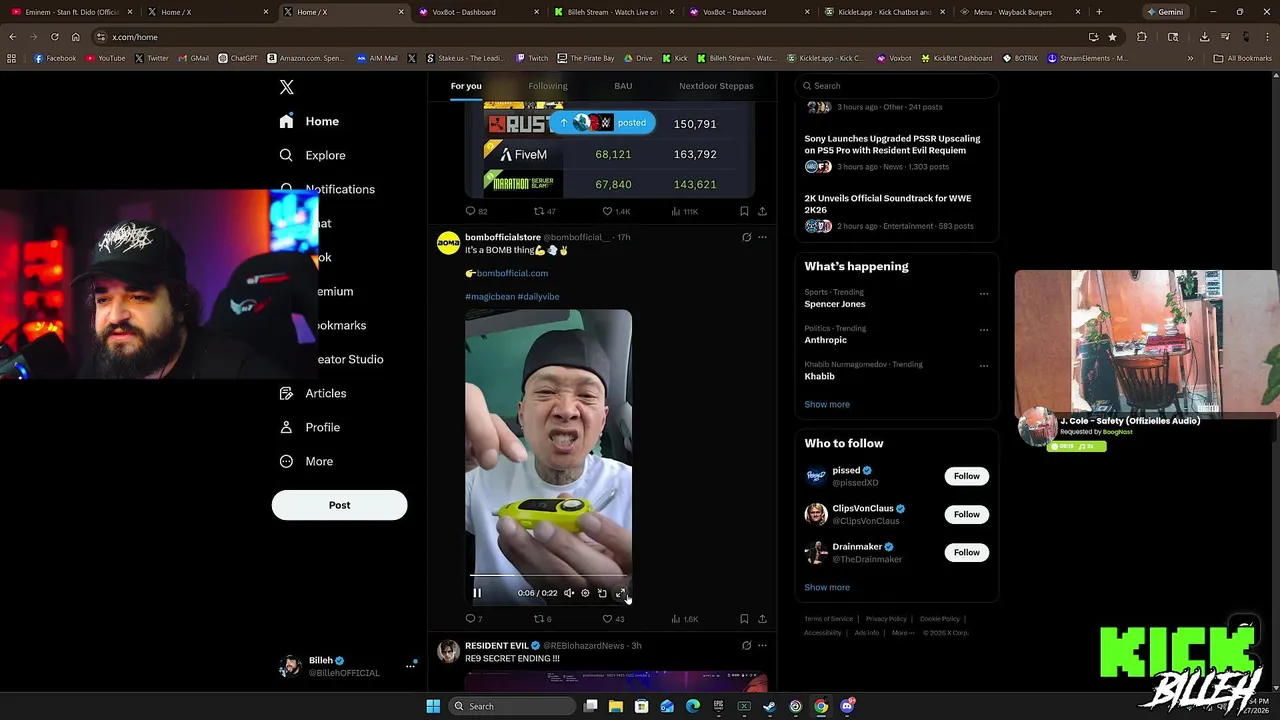This screenshot has height=720, width=1280.
Task: Open more options on bombofficialstore post
Action: coord(762,237)
